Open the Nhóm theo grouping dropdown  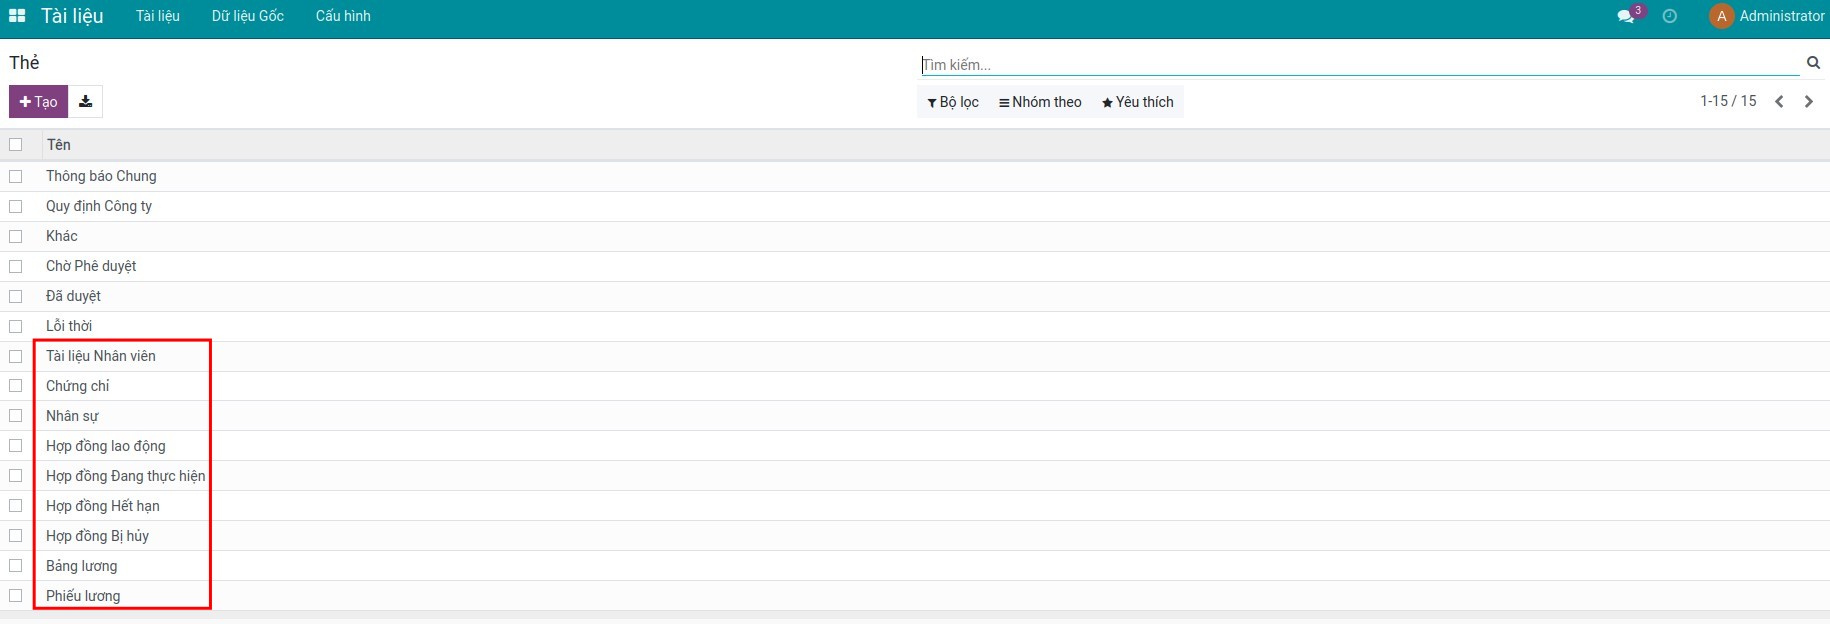(1040, 102)
